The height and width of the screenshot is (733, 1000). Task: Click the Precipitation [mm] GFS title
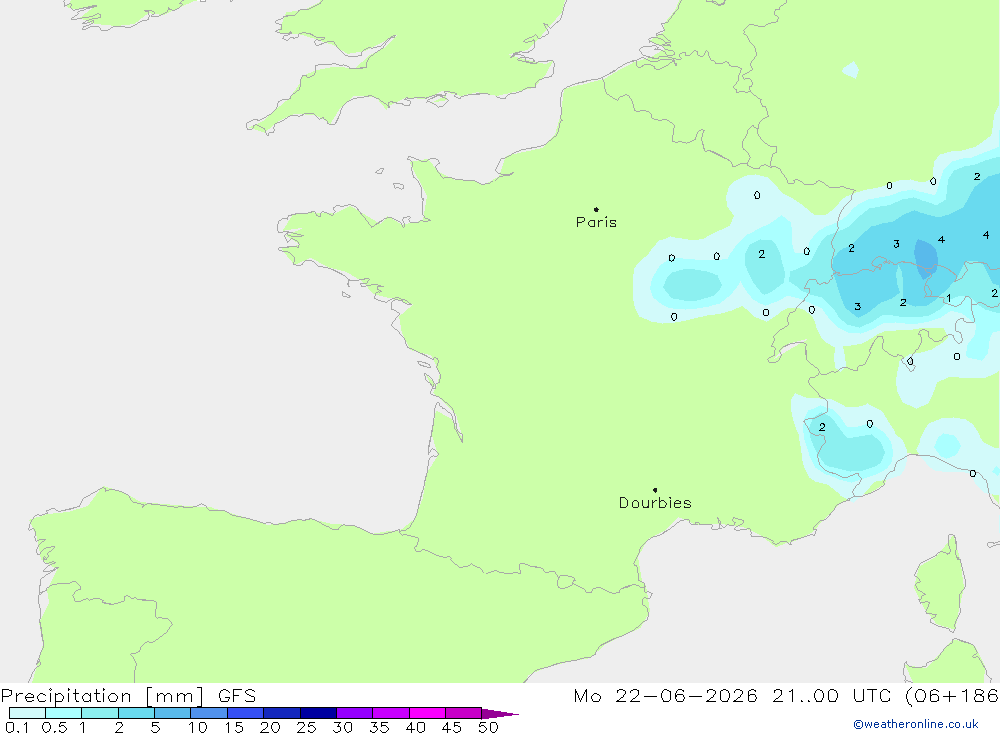128,695
